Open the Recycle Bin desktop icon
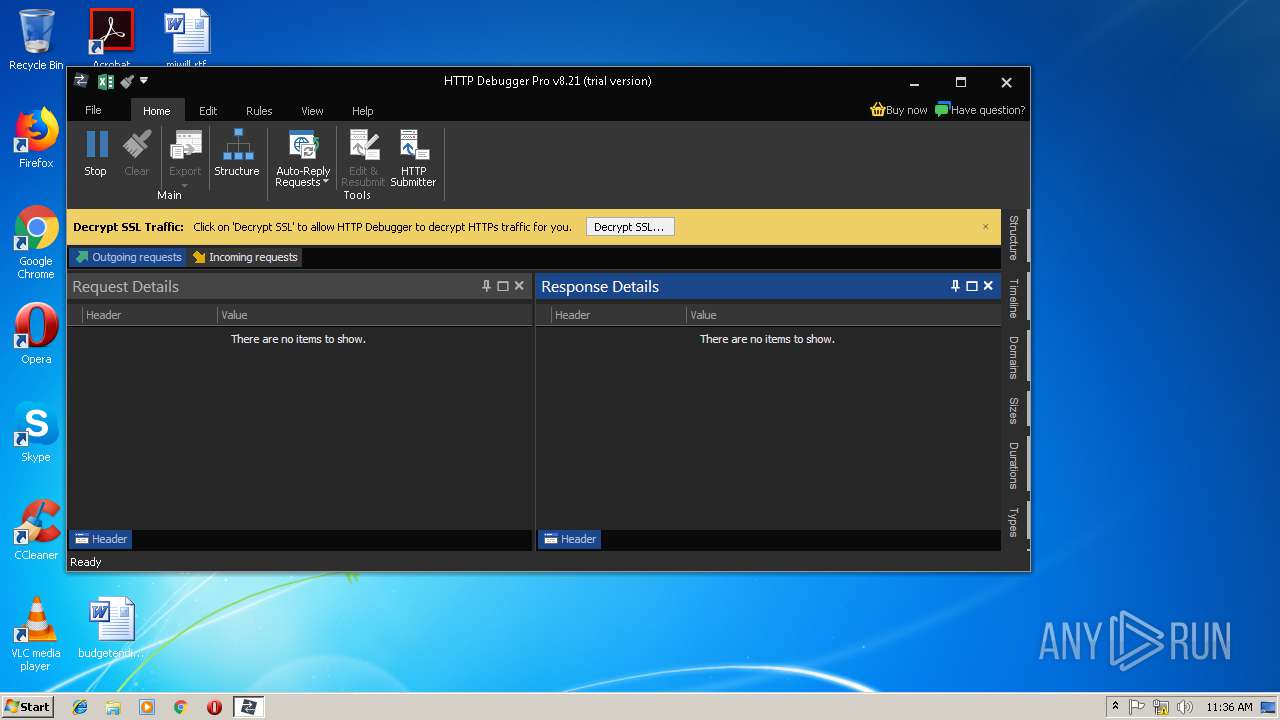Screen dimensions: 1280x720 point(36,40)
